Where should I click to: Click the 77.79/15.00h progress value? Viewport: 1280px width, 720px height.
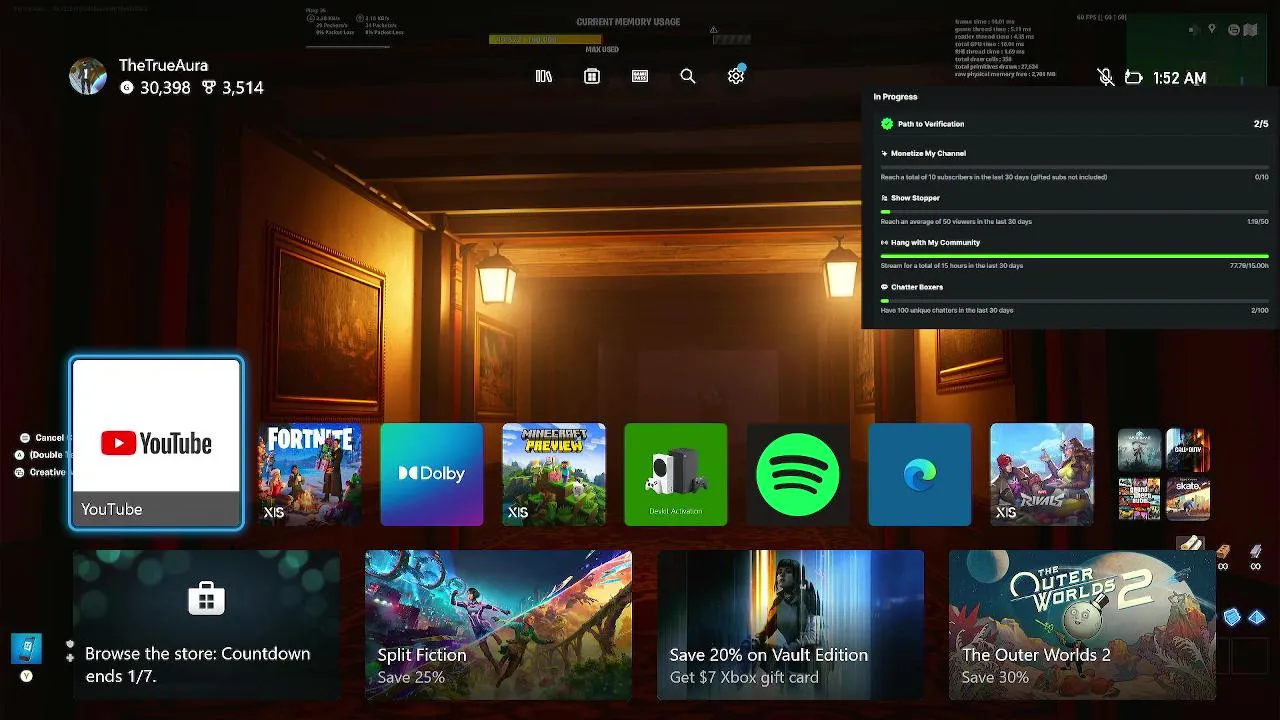1249,266
